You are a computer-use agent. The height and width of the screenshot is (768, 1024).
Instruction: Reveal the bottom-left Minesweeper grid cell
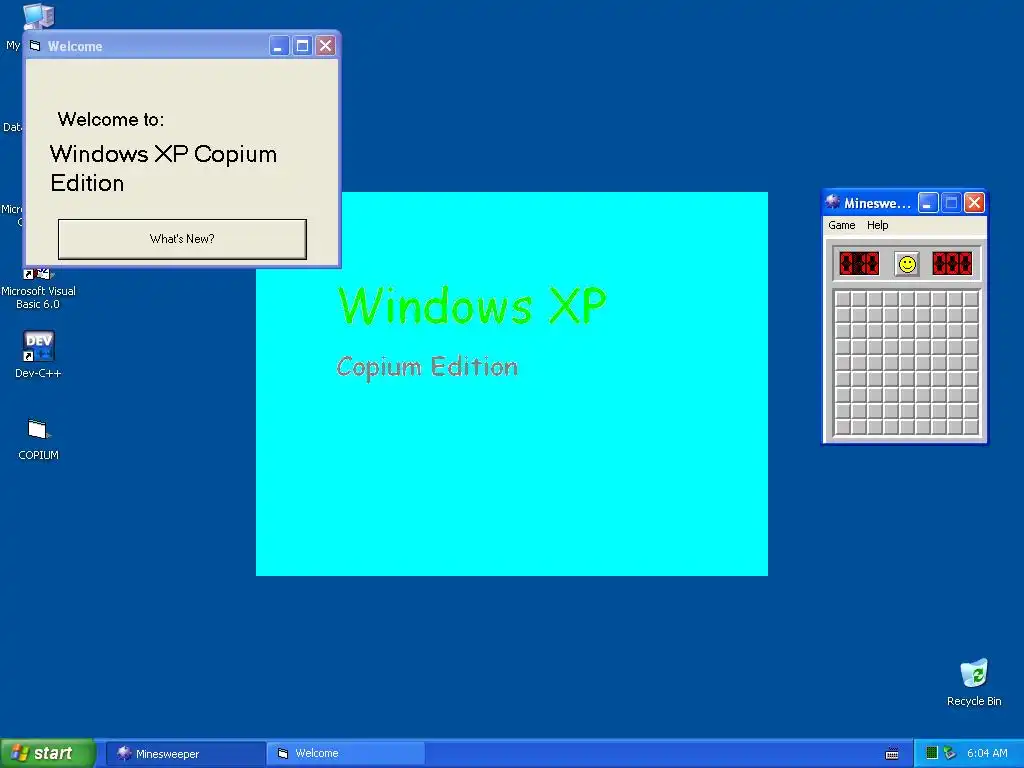842,428
